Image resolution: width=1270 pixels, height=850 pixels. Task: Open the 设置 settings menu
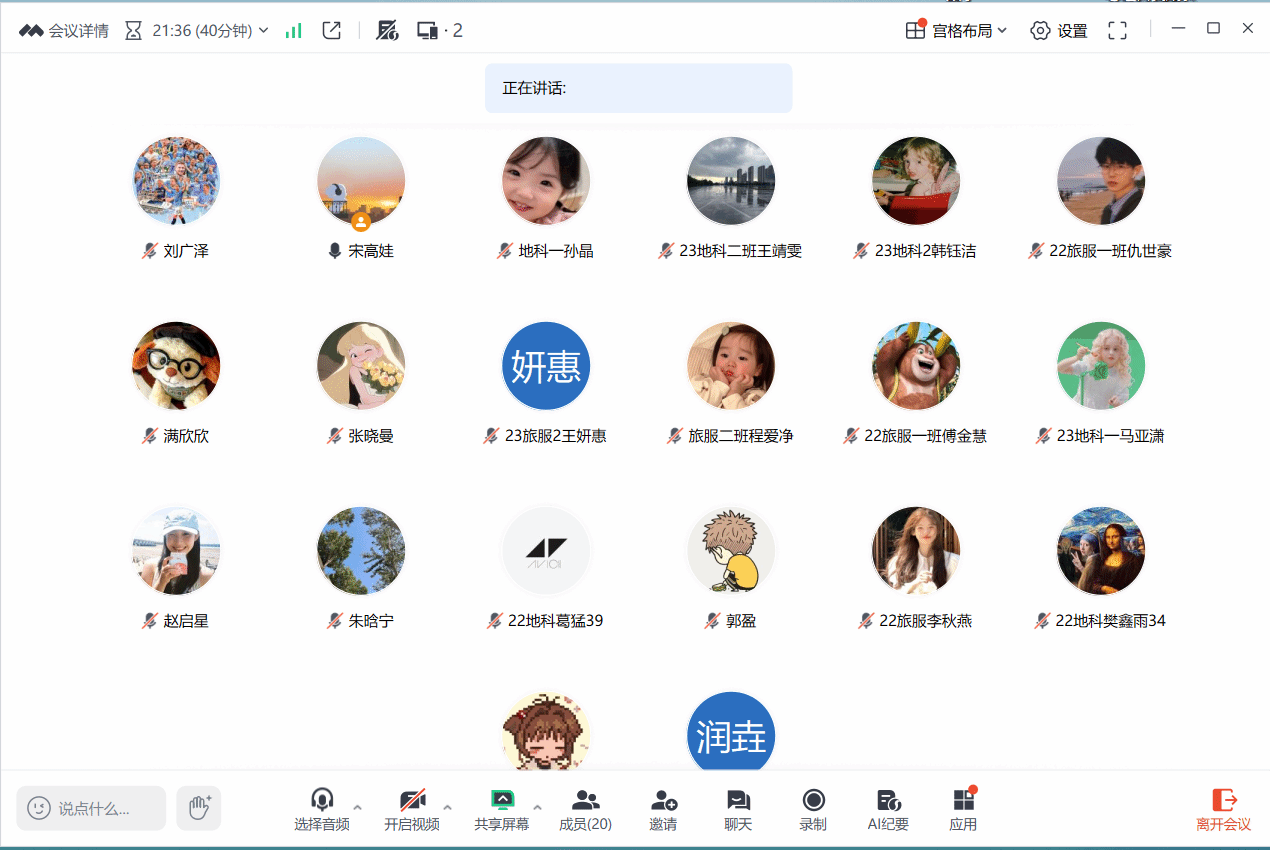click(1059, 31)
